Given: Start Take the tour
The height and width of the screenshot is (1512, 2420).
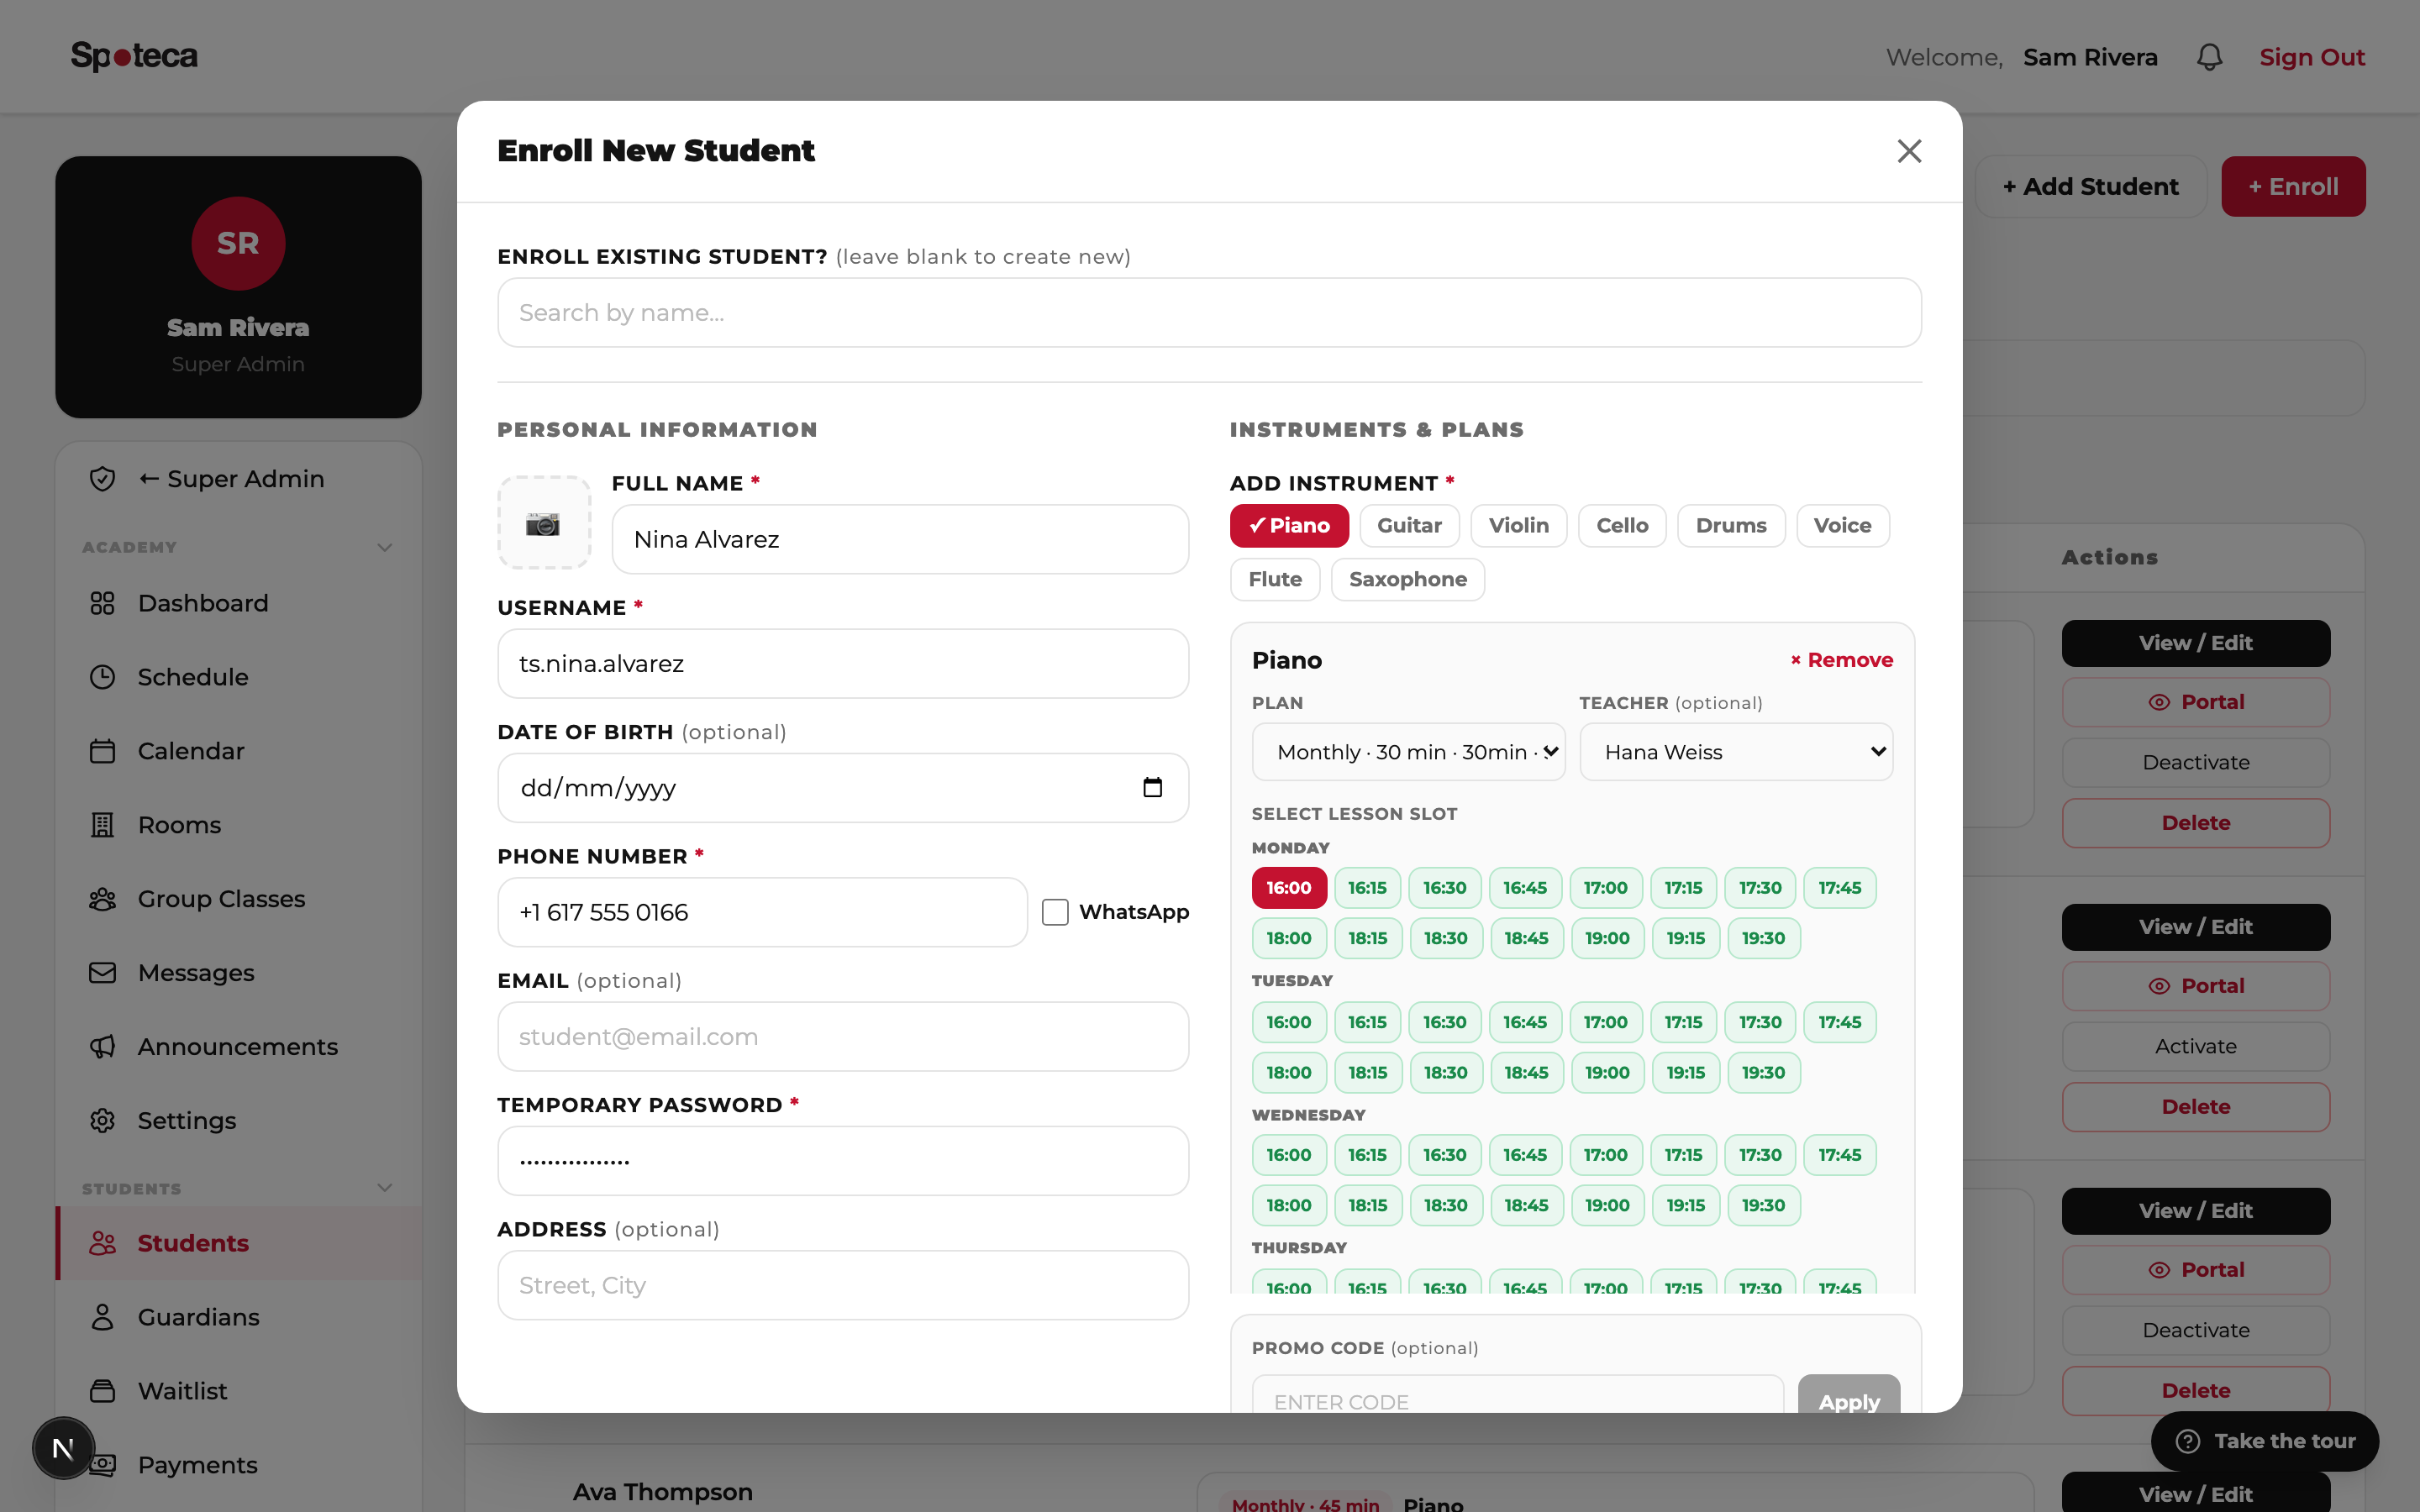Looking at the screenshot, I should [x=2265, y=1441].
